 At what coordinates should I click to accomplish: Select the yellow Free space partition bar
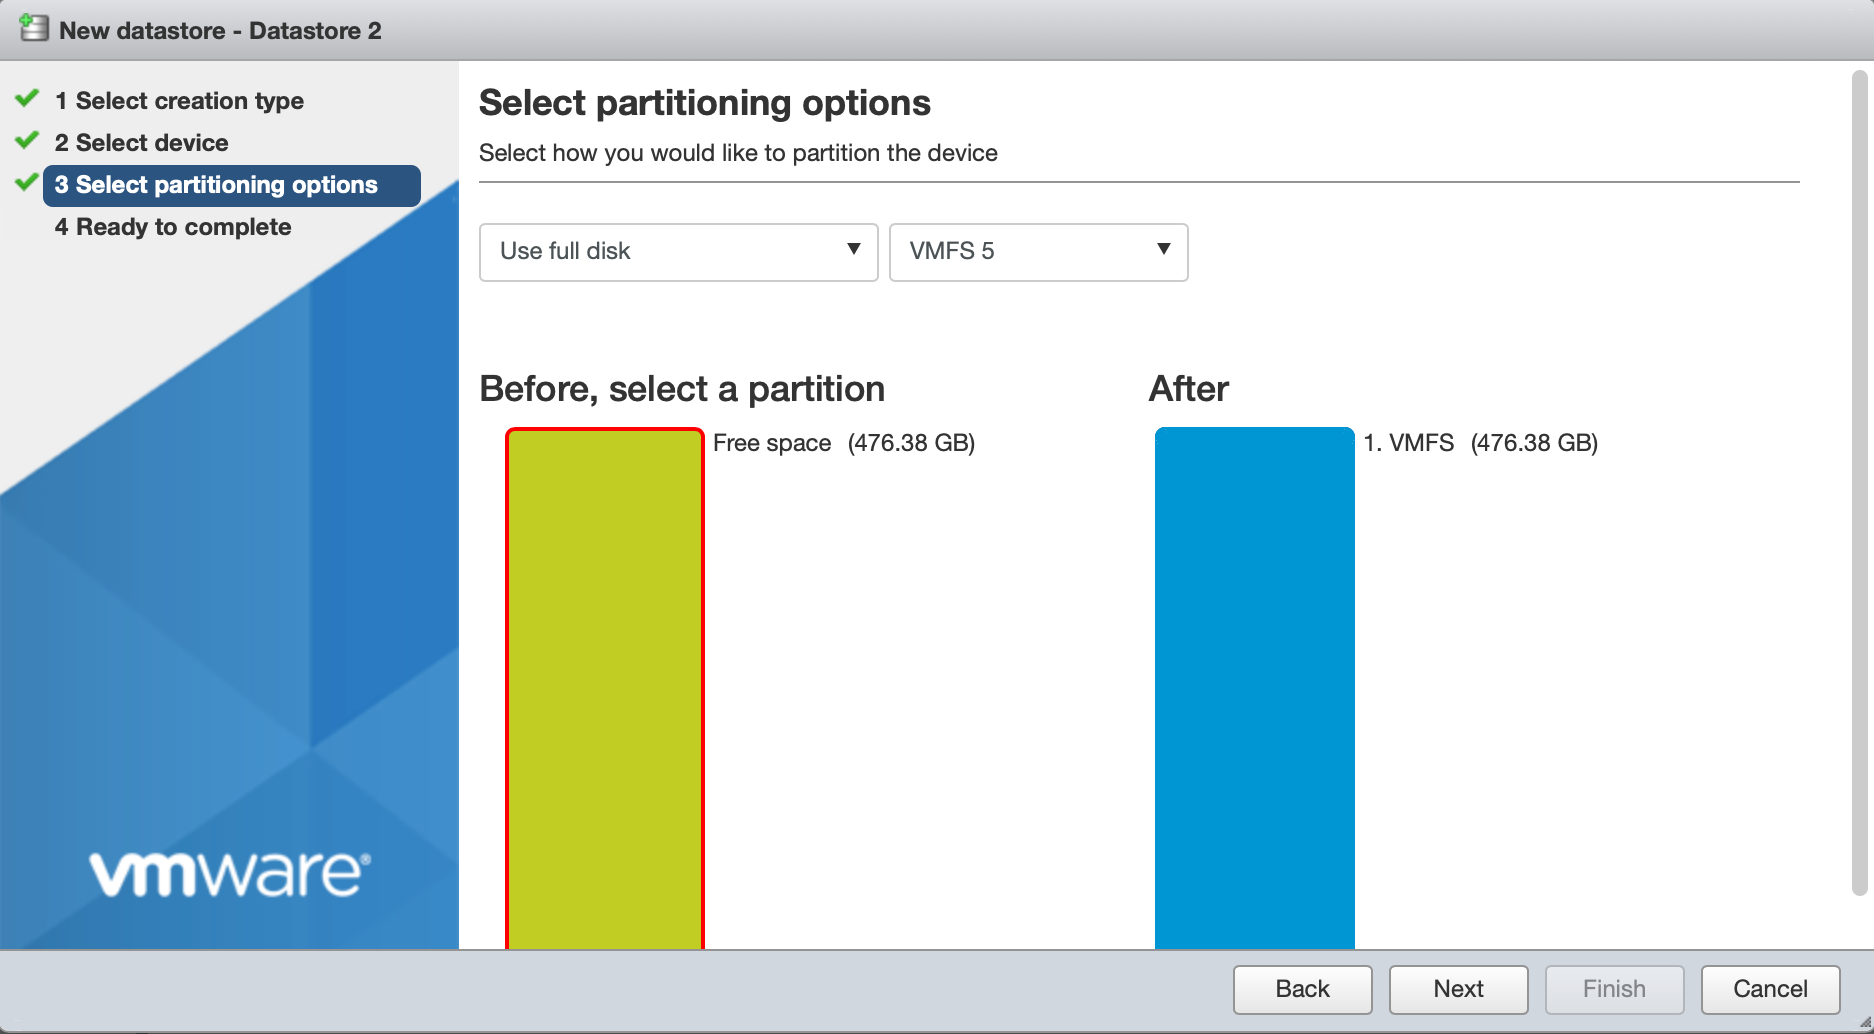(x=605, y=688)
